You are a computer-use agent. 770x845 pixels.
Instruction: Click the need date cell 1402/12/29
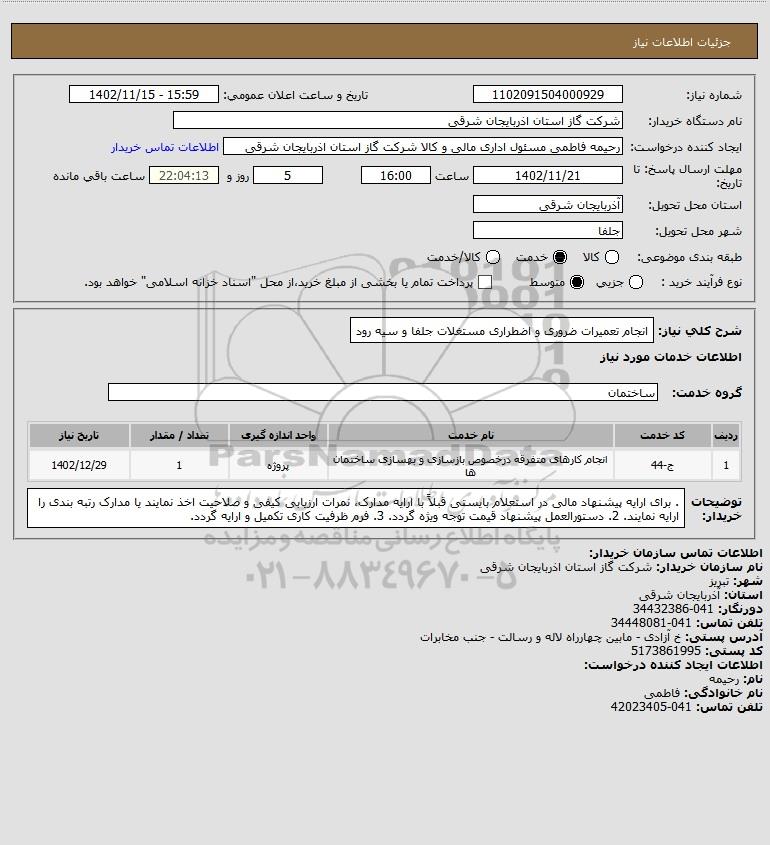pos(79,465)
